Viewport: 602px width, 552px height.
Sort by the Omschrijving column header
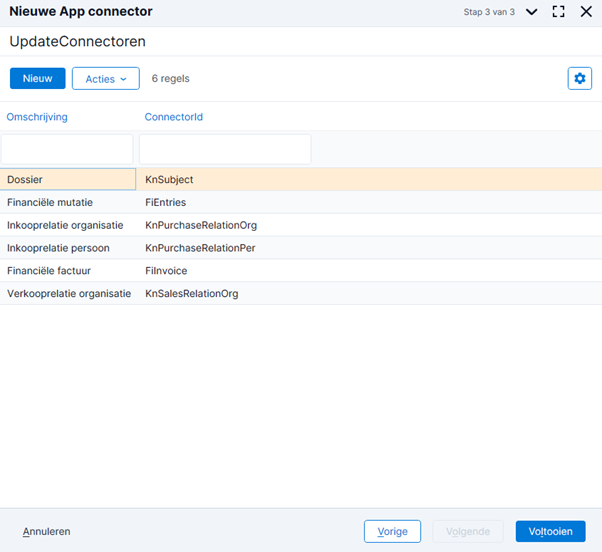click(37, 117)
